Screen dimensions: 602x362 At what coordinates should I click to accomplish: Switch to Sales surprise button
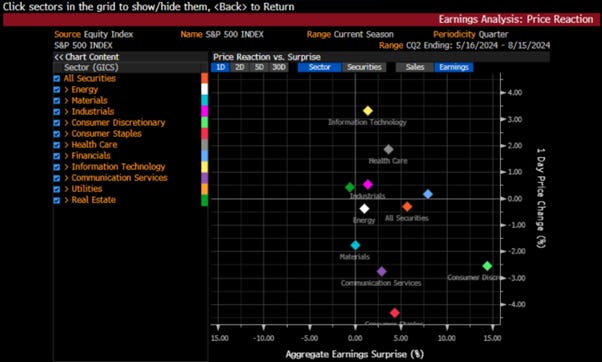click(x=415, y=67)
